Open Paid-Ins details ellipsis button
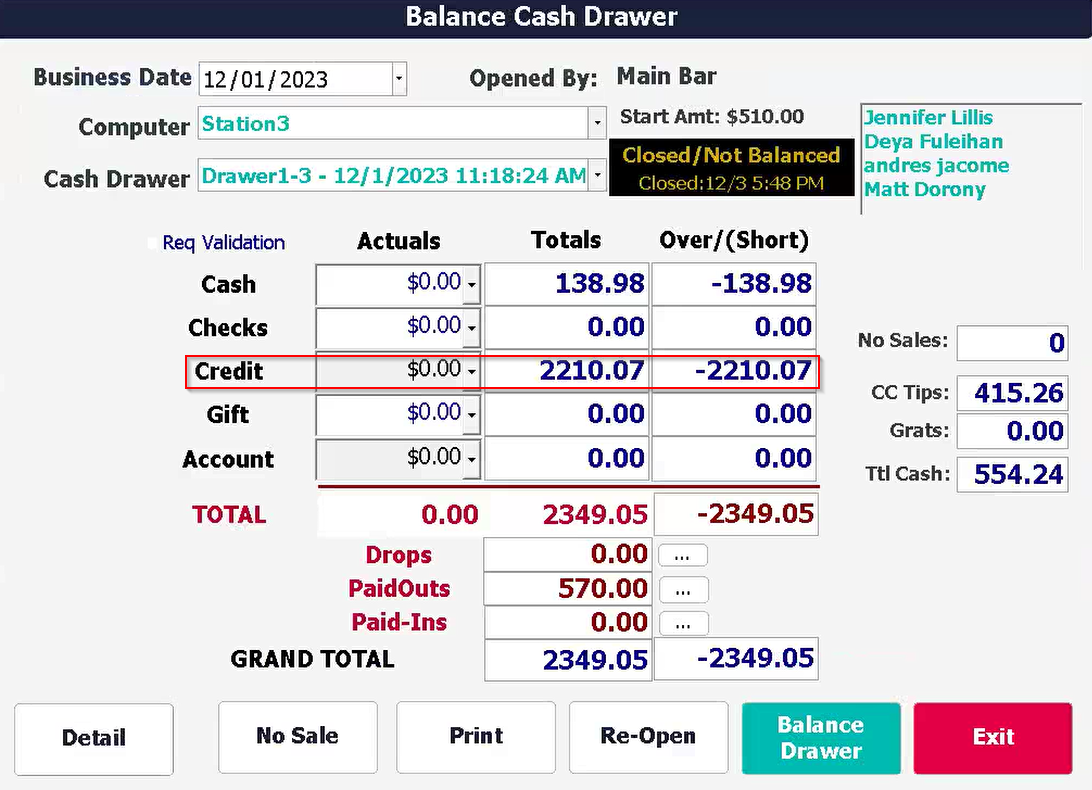Image resolution: width=1092 pixels, height=790 pixels. click(682, 623)
